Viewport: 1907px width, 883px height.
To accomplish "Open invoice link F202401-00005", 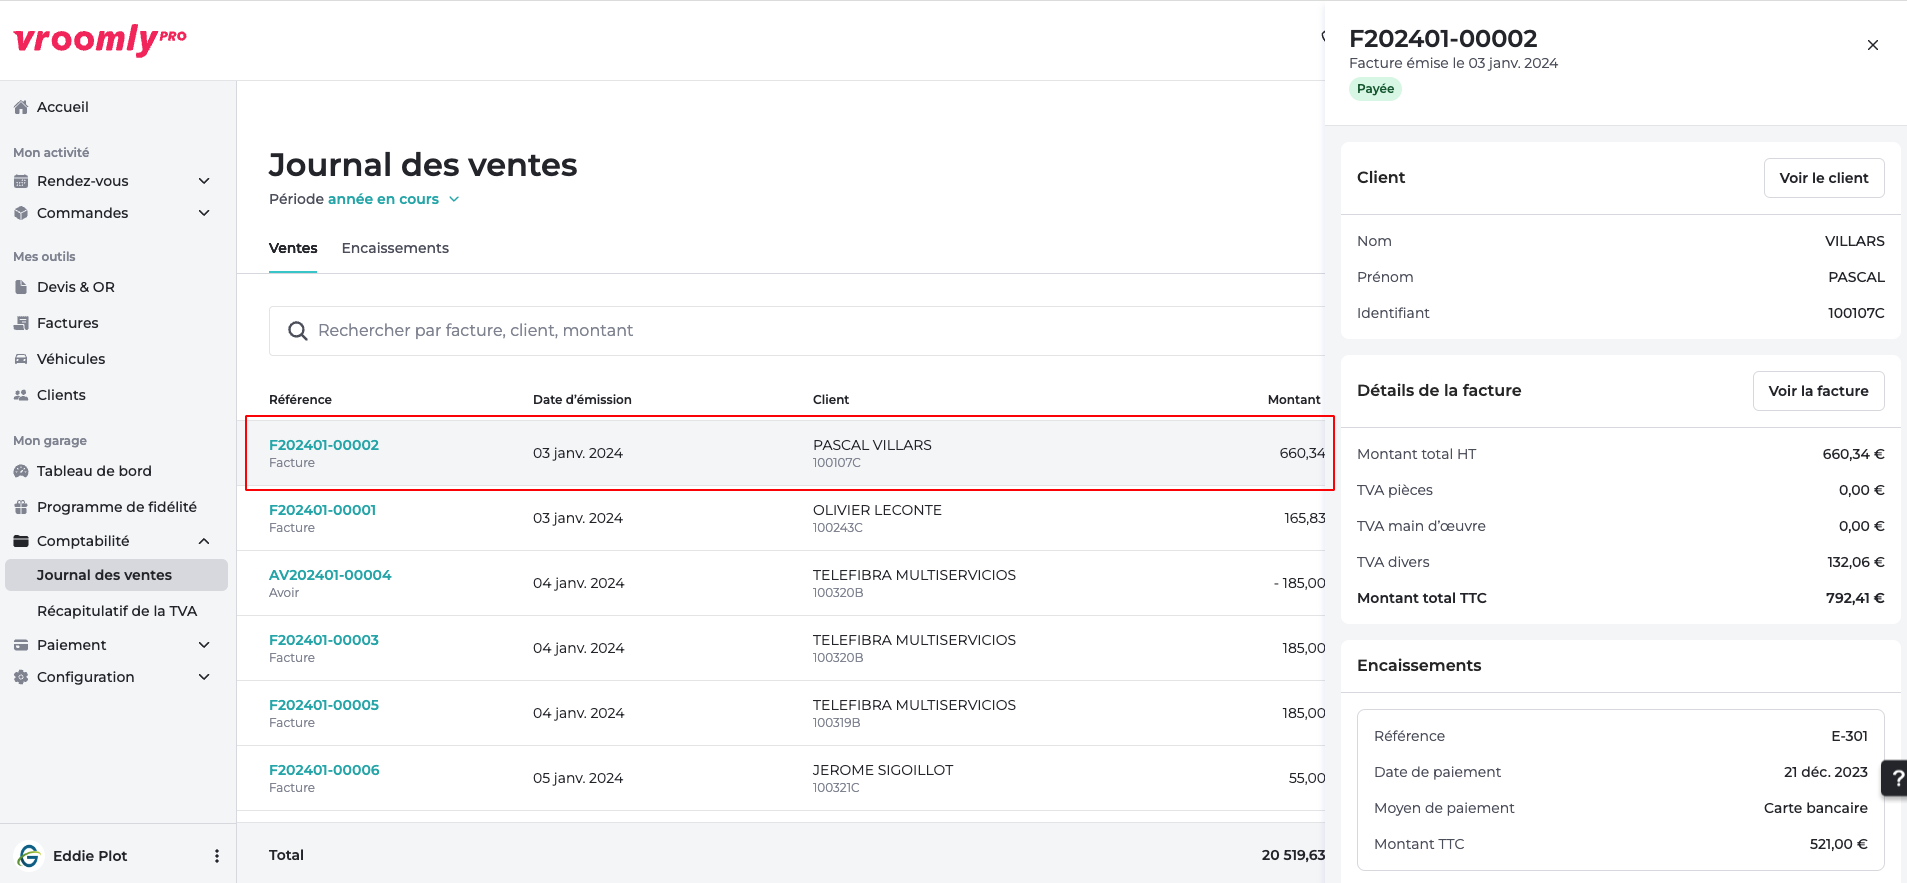I will [324, 705].
